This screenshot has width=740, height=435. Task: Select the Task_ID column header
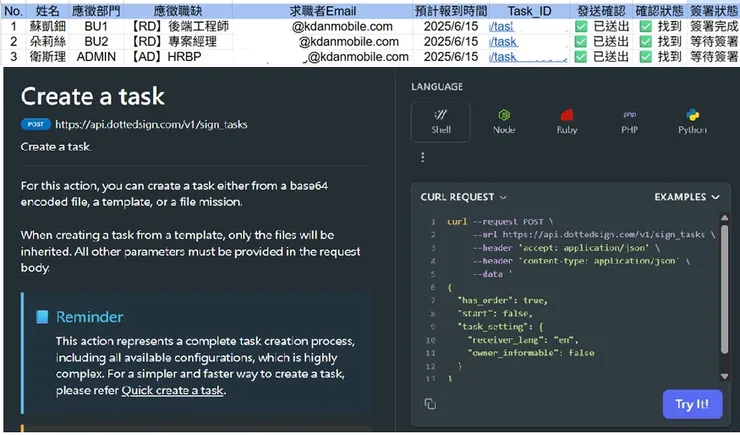click(x=529, y=11)
